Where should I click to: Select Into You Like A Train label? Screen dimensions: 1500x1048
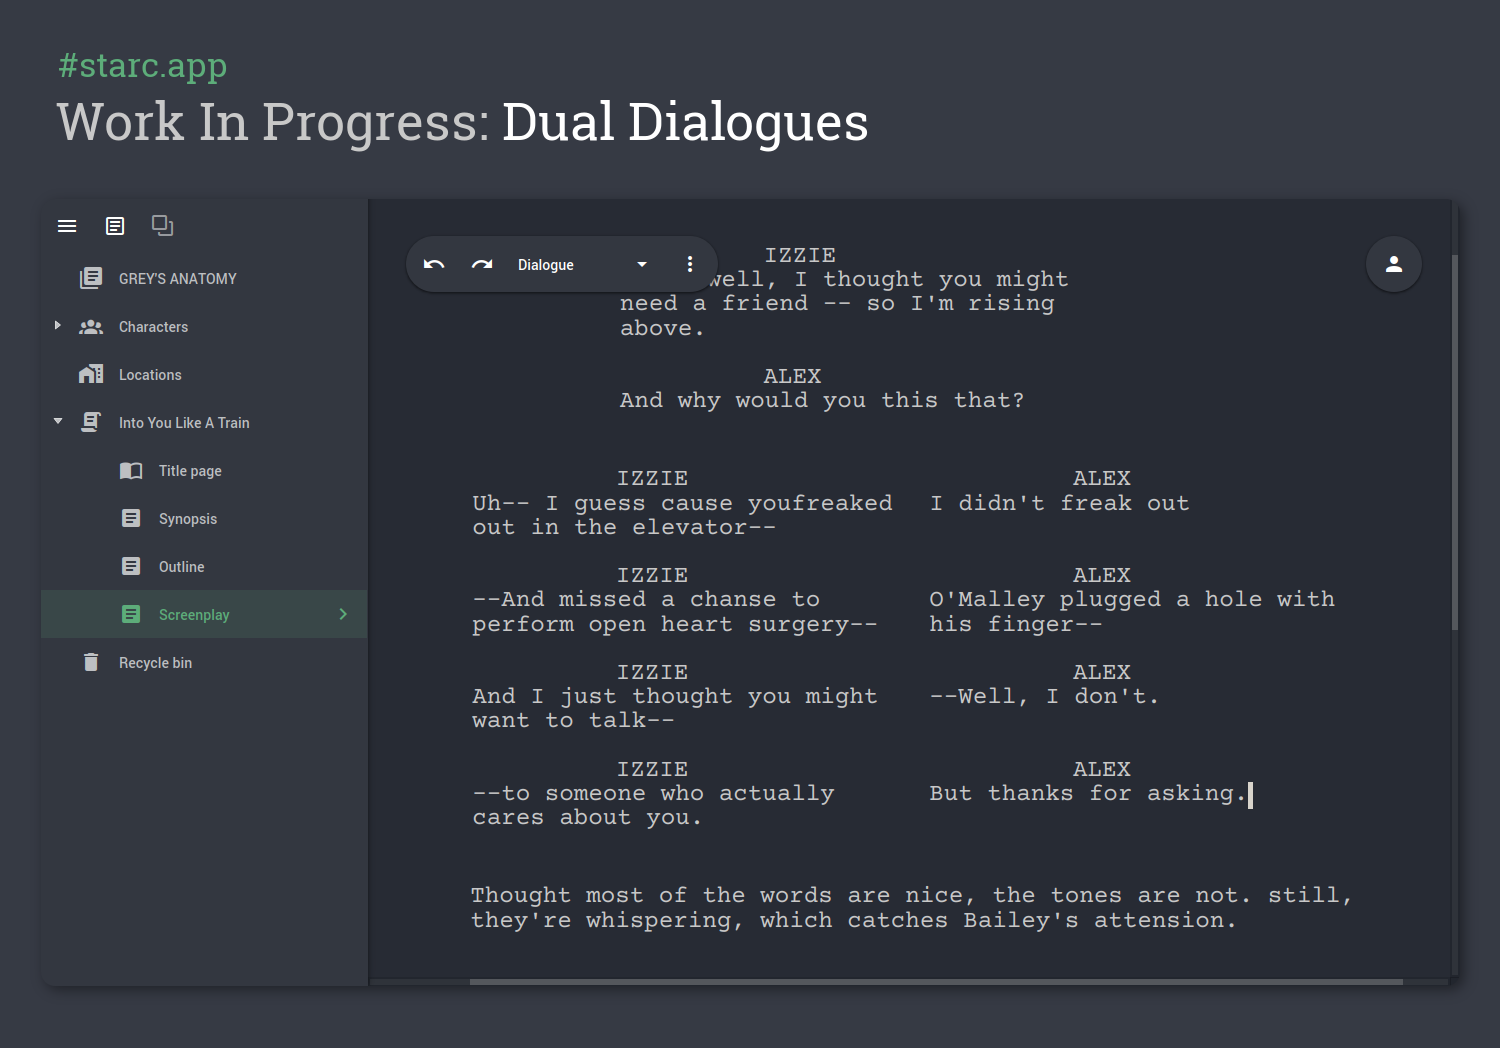coord(184,423)
